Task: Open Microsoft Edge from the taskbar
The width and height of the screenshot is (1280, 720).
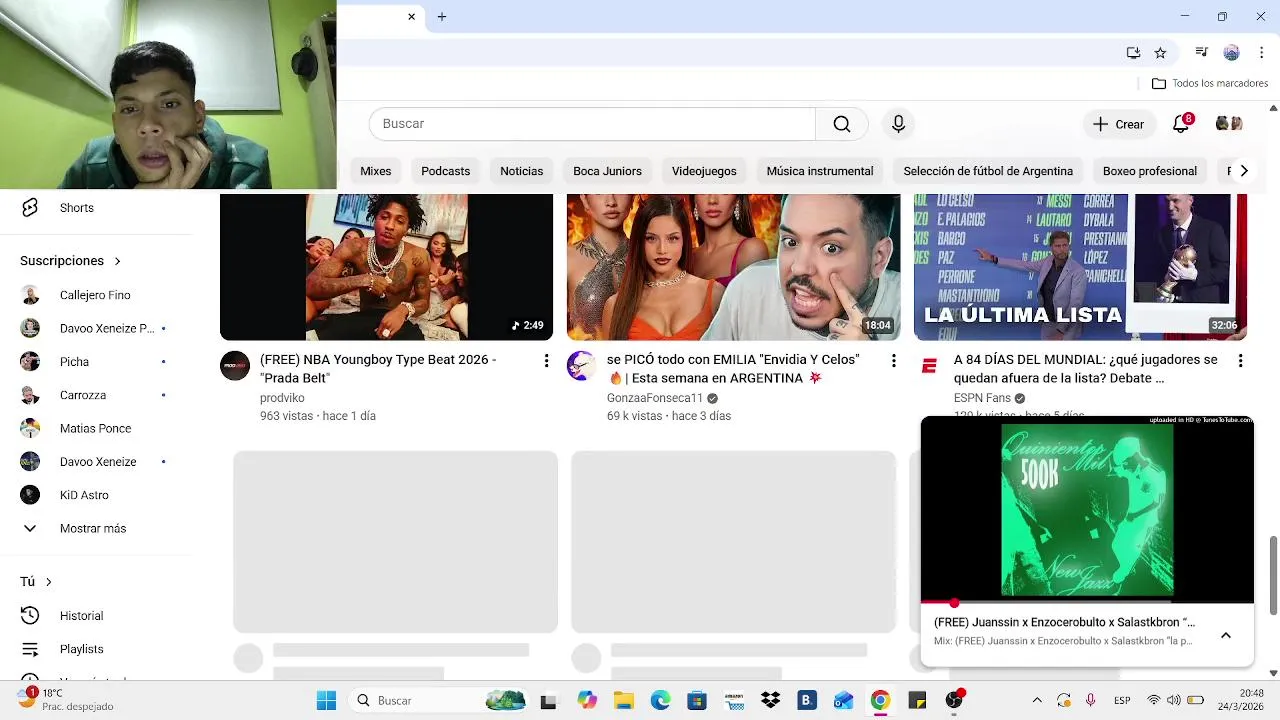Action: tap(660, 701)
